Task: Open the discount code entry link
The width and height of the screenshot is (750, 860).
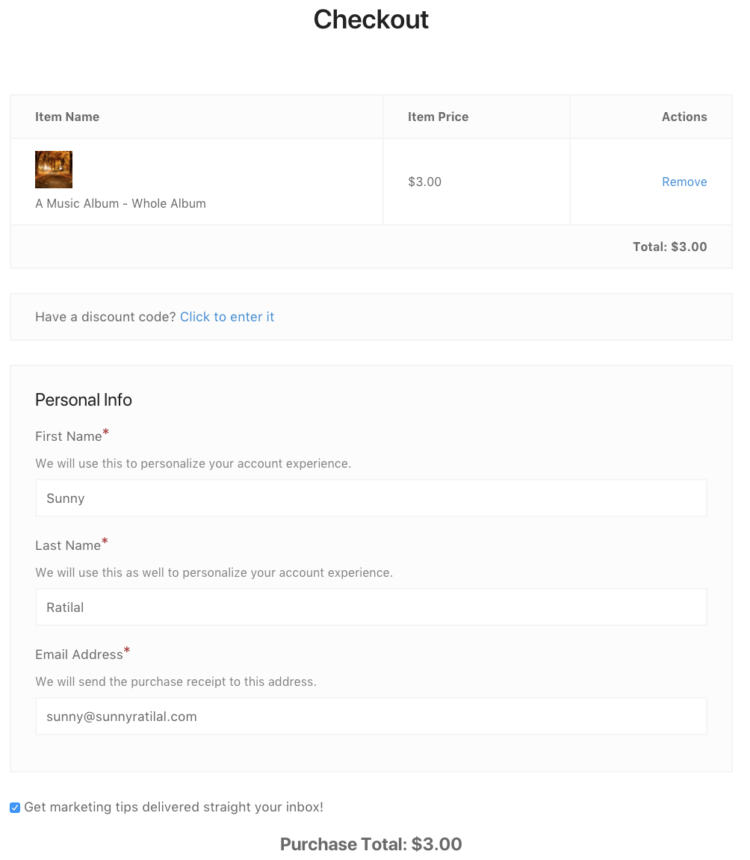Action: click(x=227, y=317)
